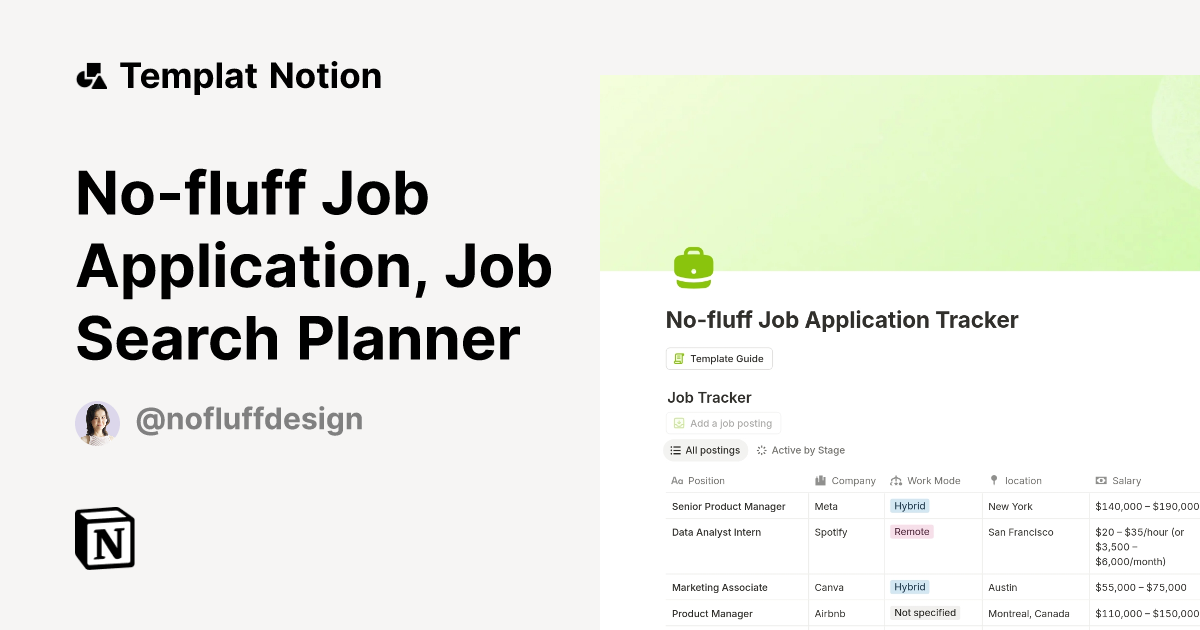
Task: Open the Template Guide
Action: tap(719, 358)
